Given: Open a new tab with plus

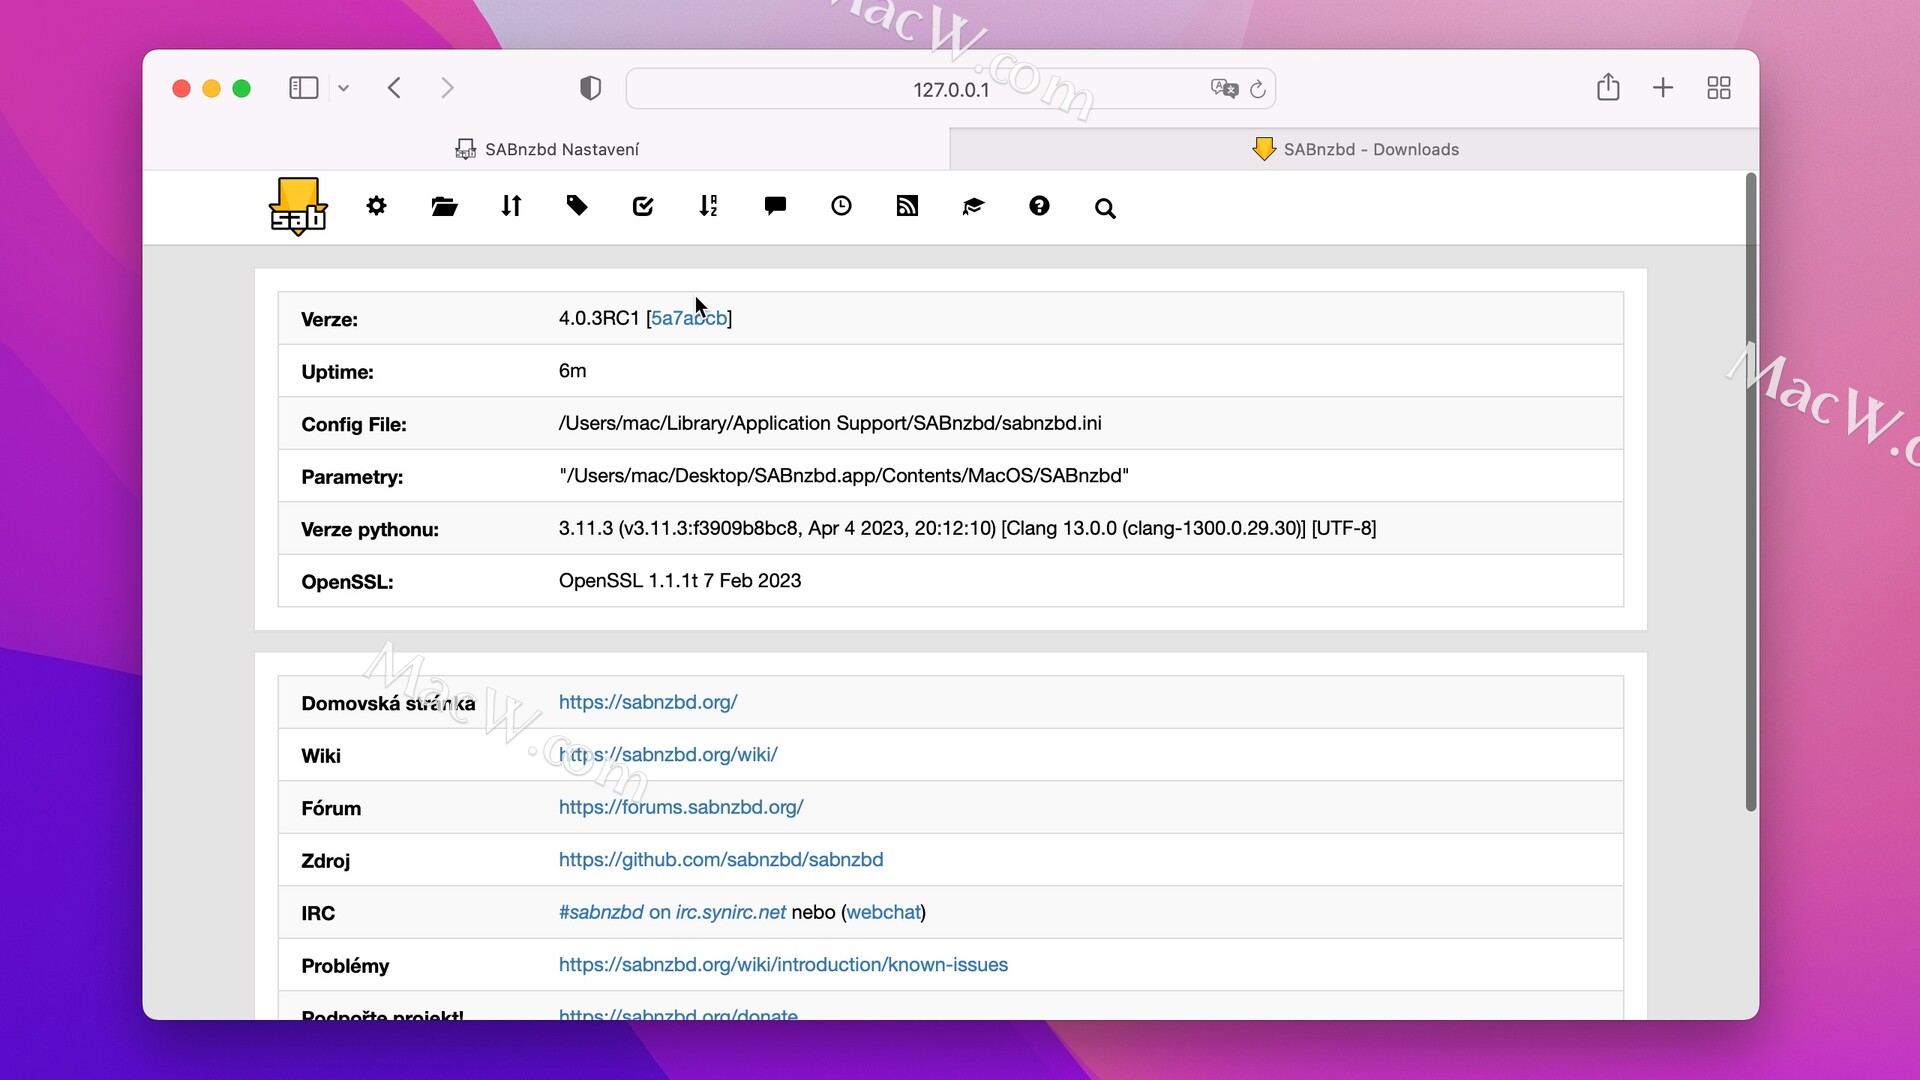Looking at the screenshot, I should (1663, 88).
